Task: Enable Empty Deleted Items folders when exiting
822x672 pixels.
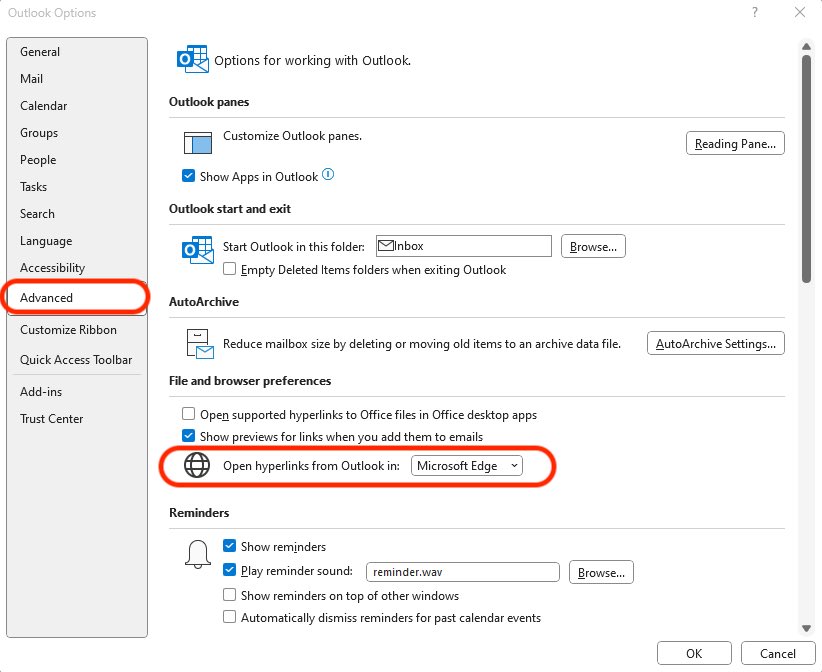Action: pos(229,269)
